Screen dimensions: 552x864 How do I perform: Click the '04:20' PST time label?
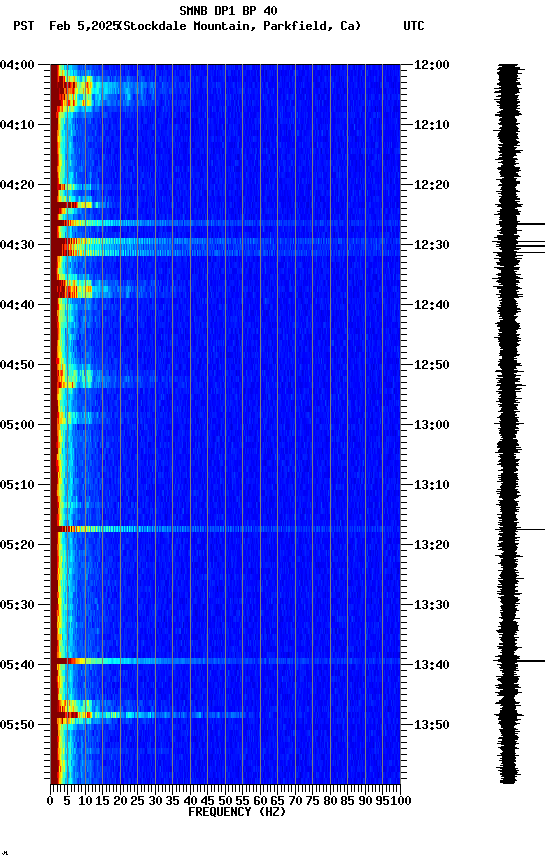17,185
